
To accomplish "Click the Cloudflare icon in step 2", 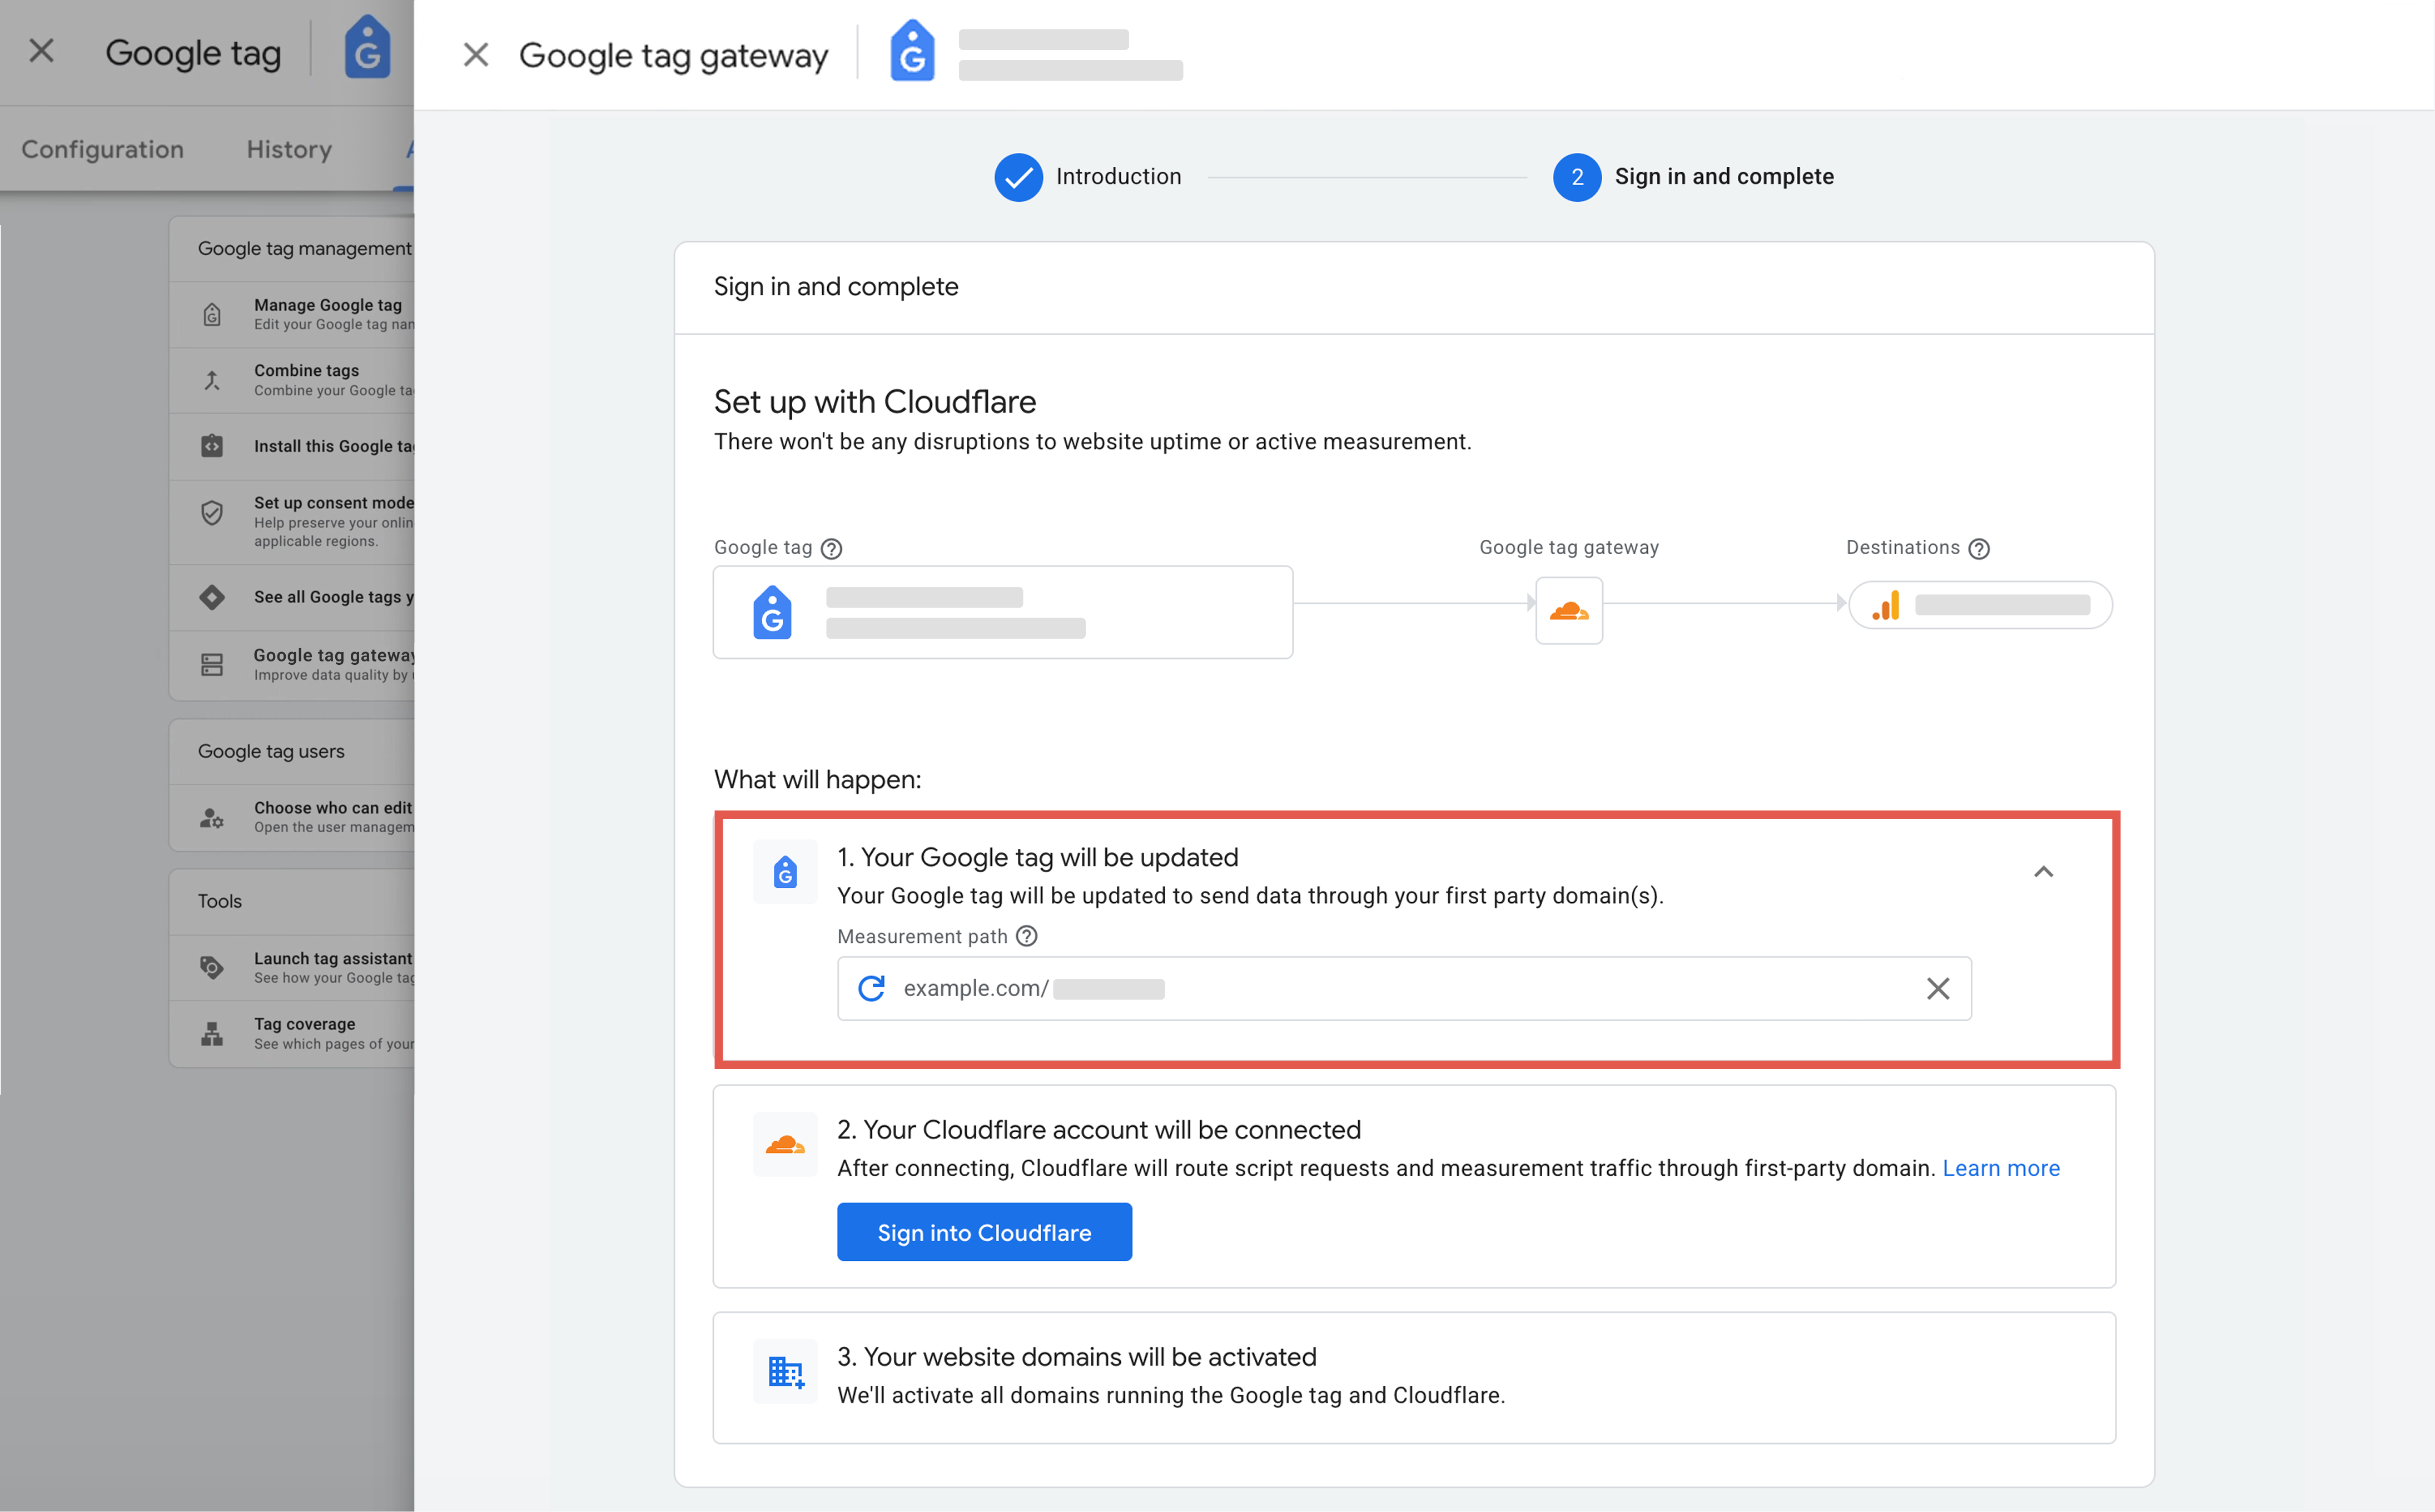I will pyautogui.click(x=785, y=1144).
